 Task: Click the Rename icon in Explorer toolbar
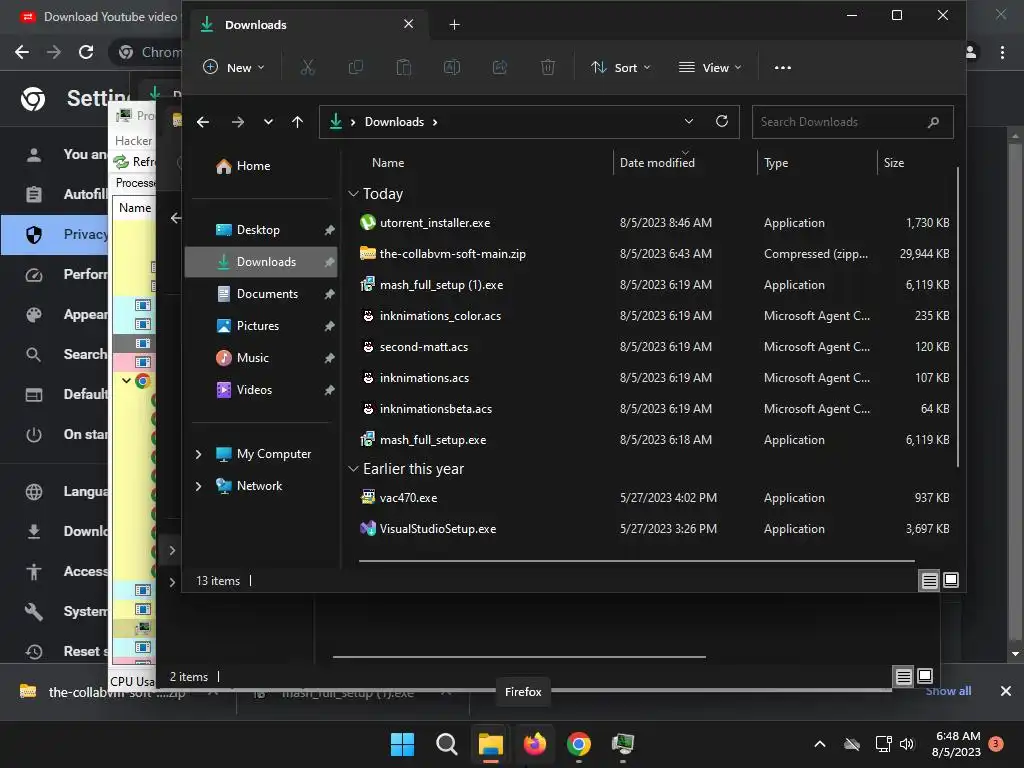point(452,67)
